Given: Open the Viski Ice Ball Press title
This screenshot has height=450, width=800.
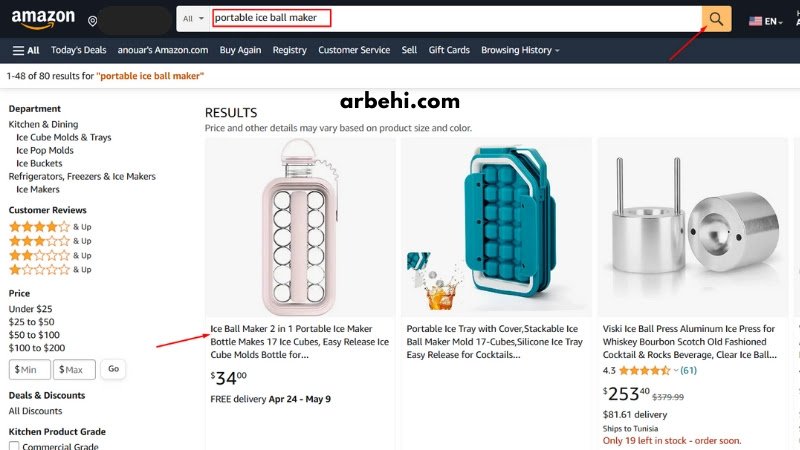Looking at the screenshot, I should (689, 342).
